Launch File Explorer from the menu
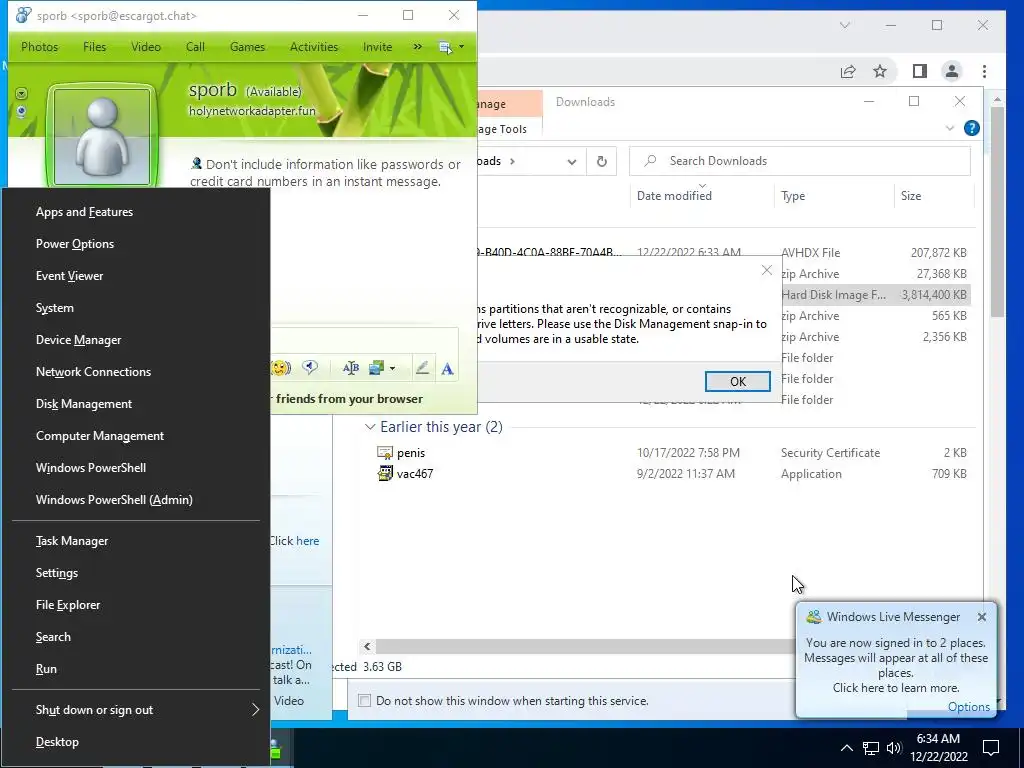This screenshot has height=768, width=1024. [68, 605]
